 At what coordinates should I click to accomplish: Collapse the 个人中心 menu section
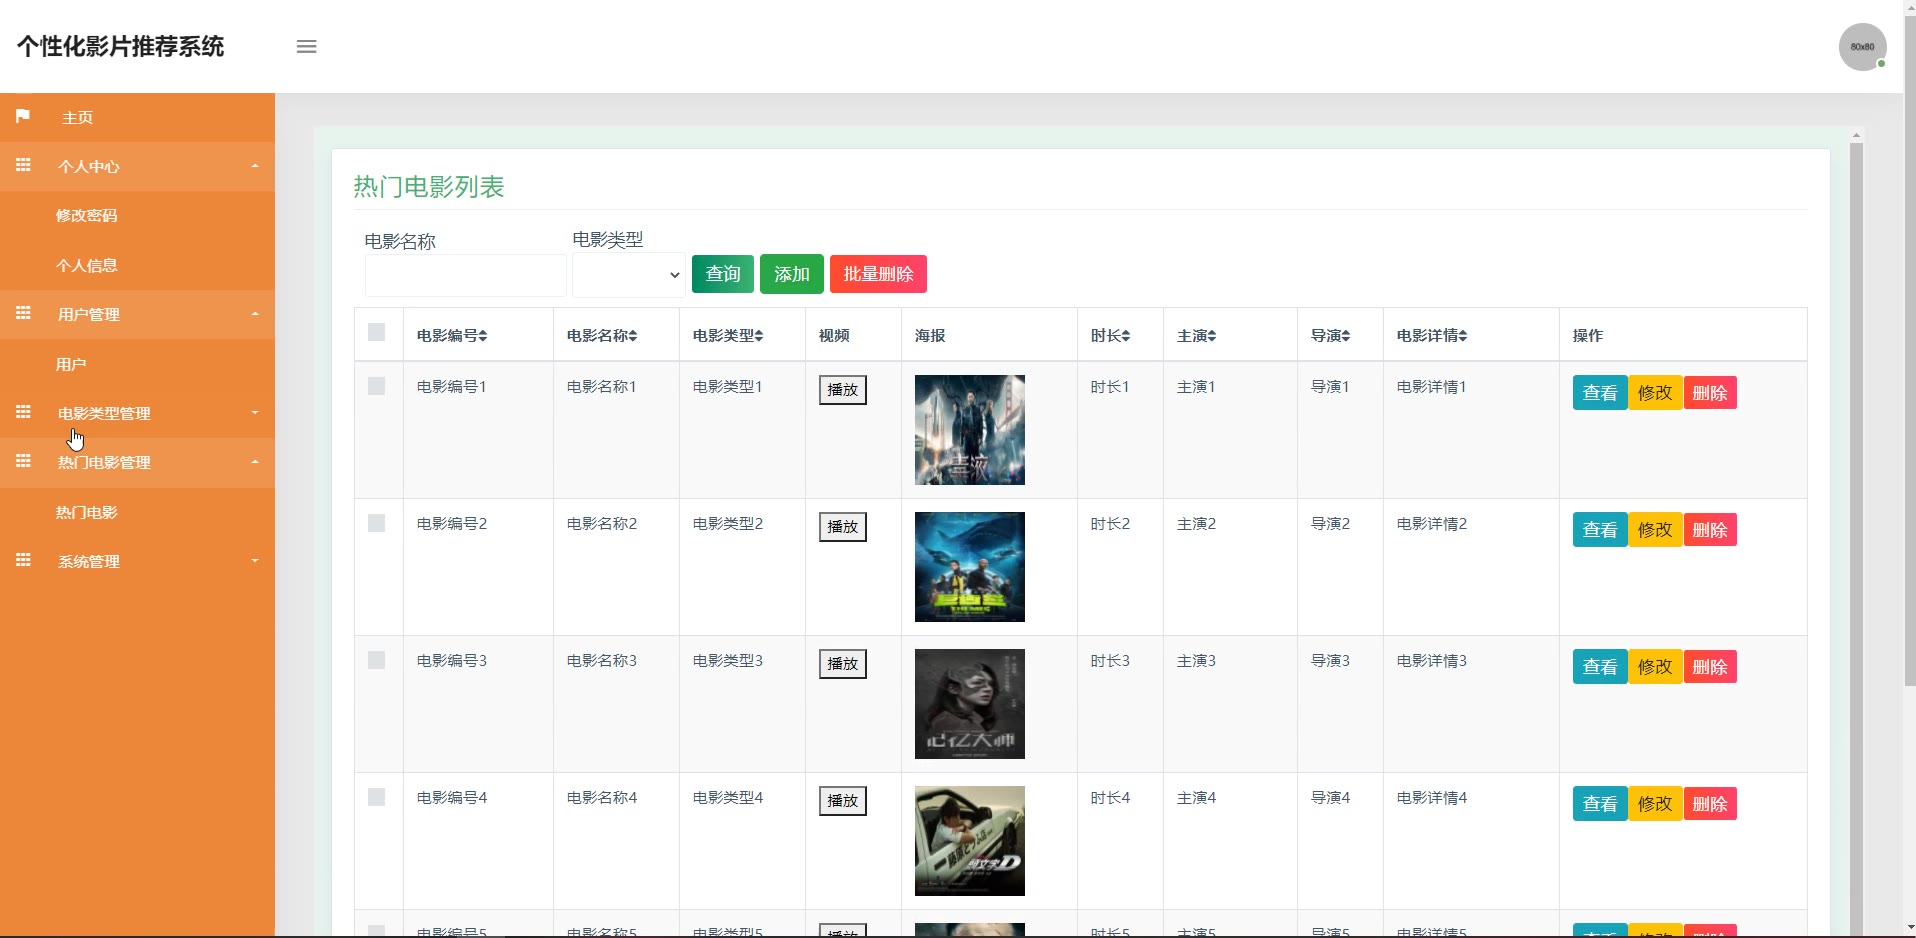click(x=137, y=166)
